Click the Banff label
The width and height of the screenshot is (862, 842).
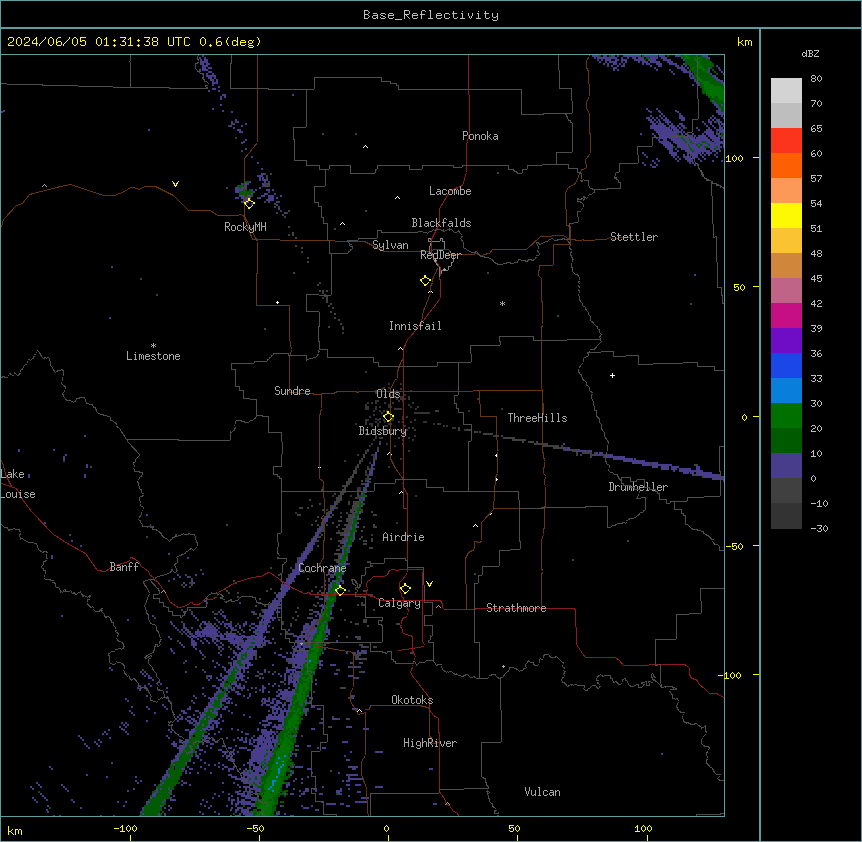click(x=124, y=567)
